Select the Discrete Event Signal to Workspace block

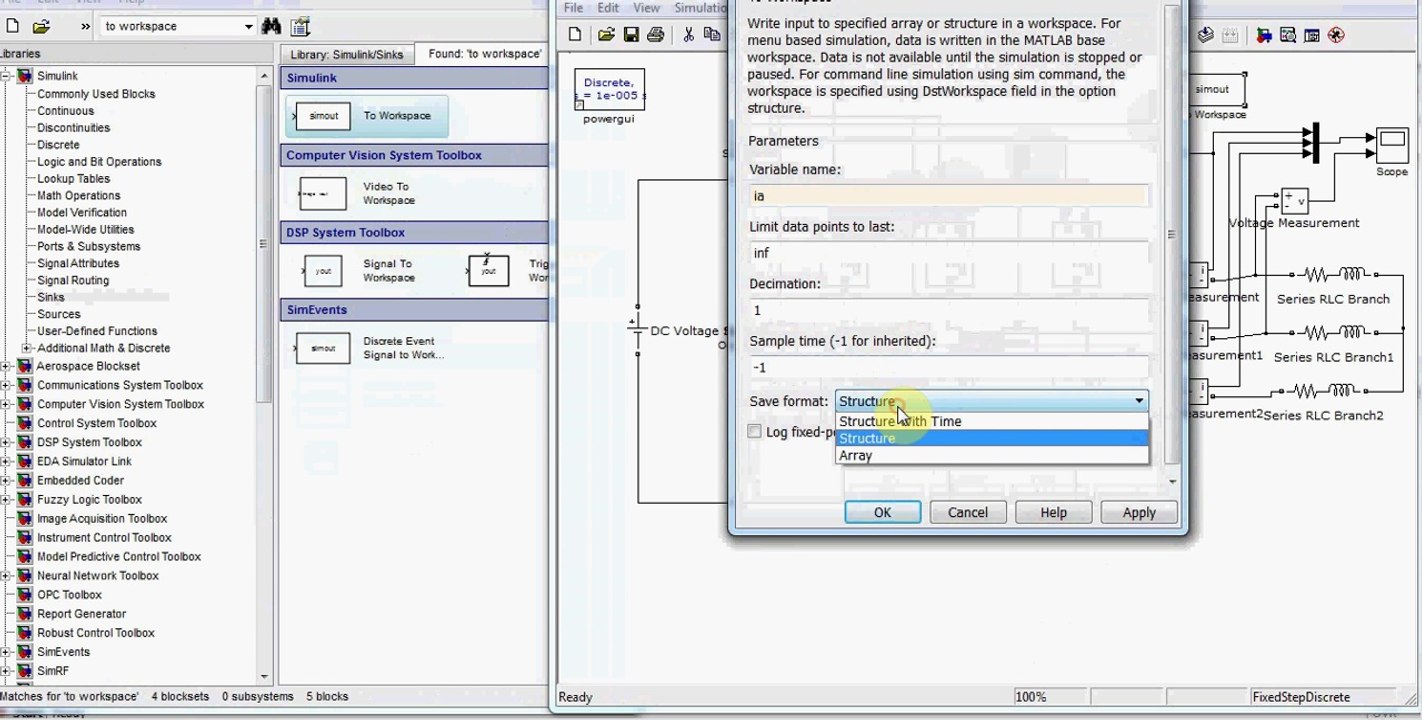point(323,348)
